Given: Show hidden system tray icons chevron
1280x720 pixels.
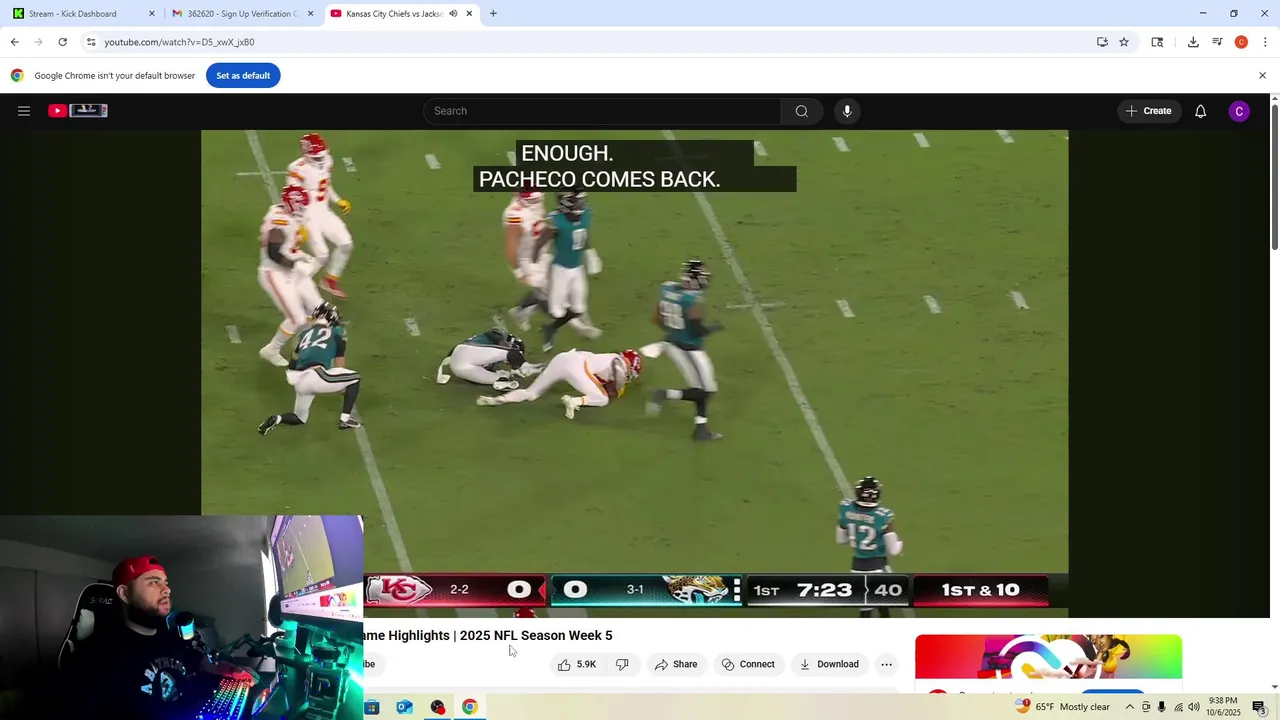Looking at the screenshot, I should coord(1130,707).
